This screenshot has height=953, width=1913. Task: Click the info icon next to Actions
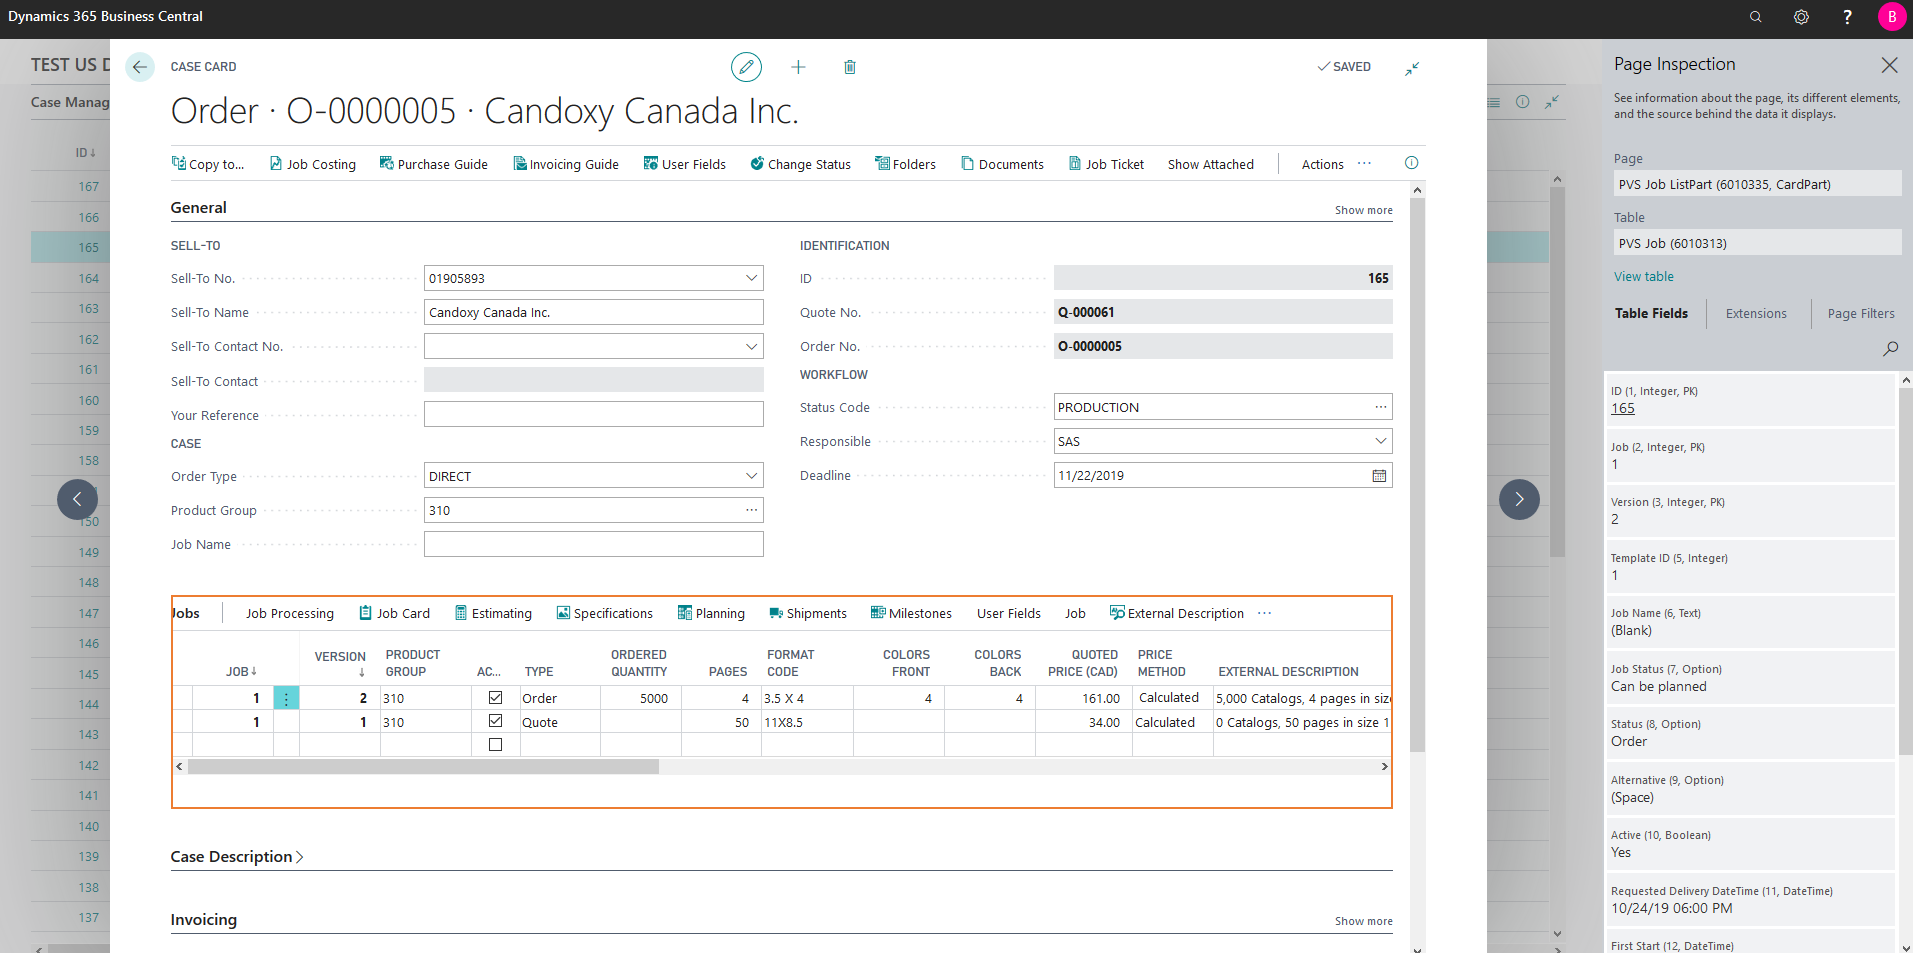pos(1411,163)
